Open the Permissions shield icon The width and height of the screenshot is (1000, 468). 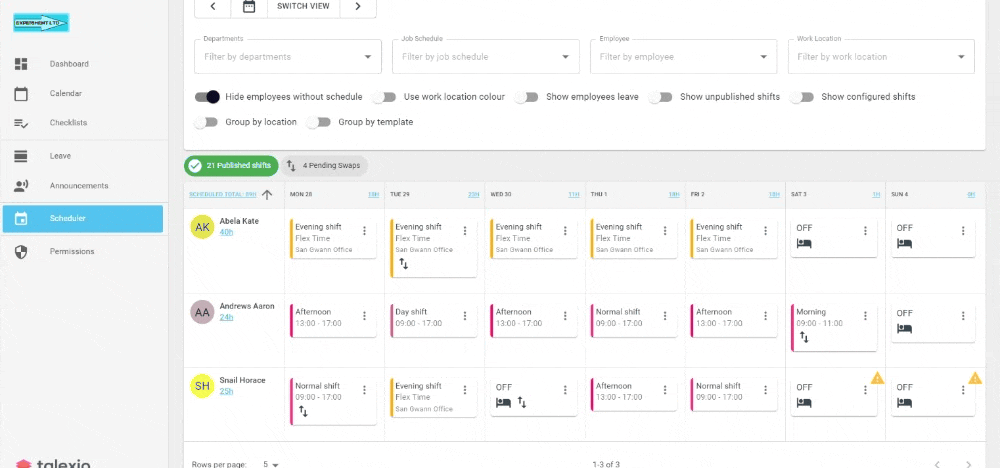pyautogui.click(x=21, y=252)
